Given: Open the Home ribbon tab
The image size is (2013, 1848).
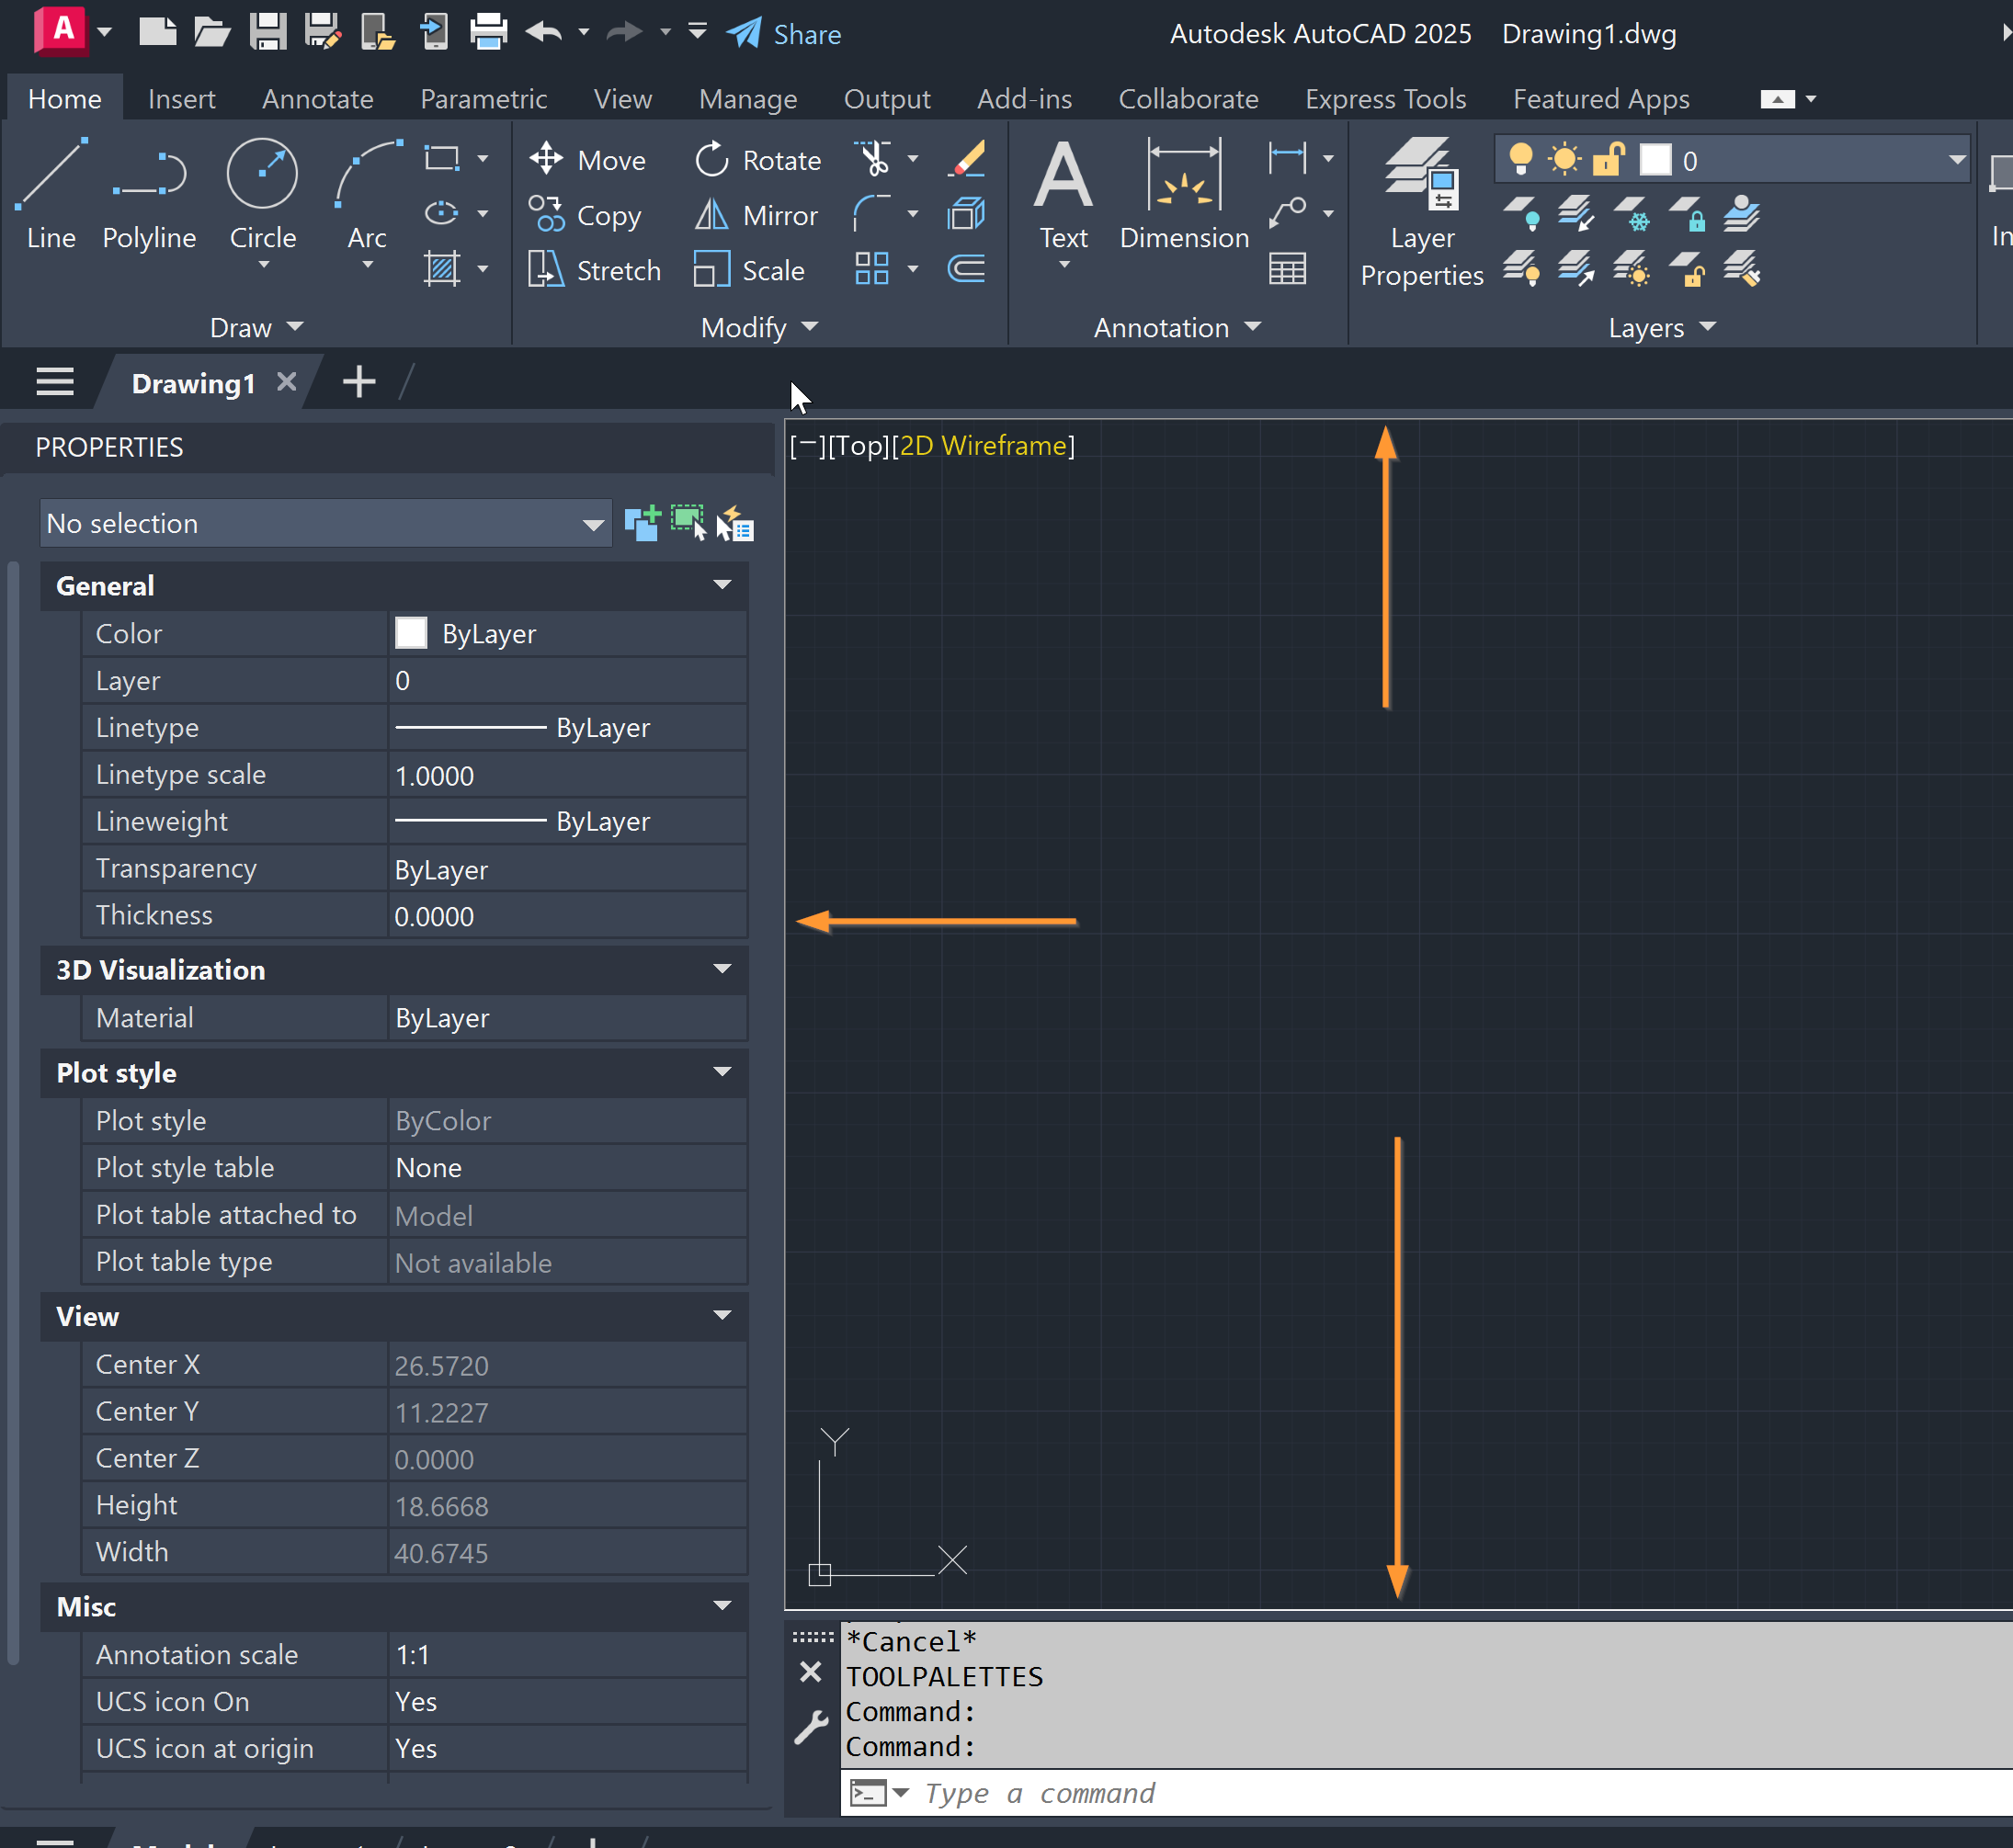Looking at the screenshot, I should 65,98.
